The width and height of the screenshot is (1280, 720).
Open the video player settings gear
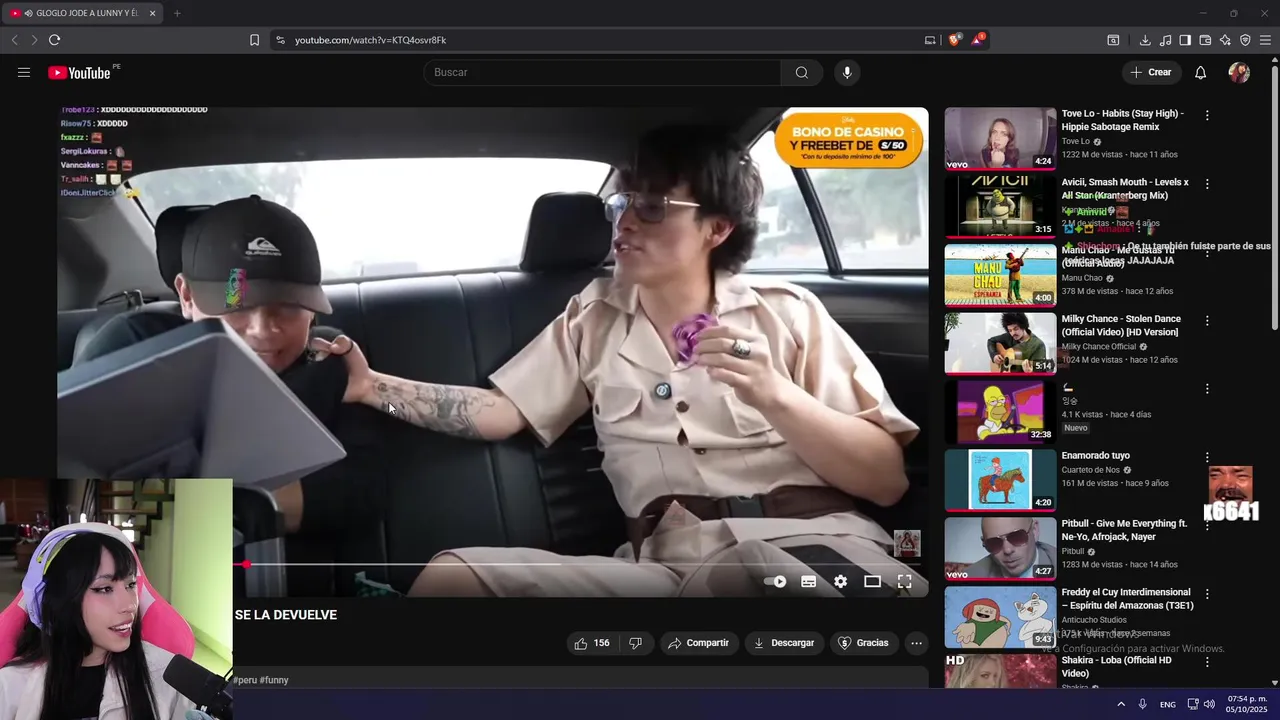click(841, 581)
